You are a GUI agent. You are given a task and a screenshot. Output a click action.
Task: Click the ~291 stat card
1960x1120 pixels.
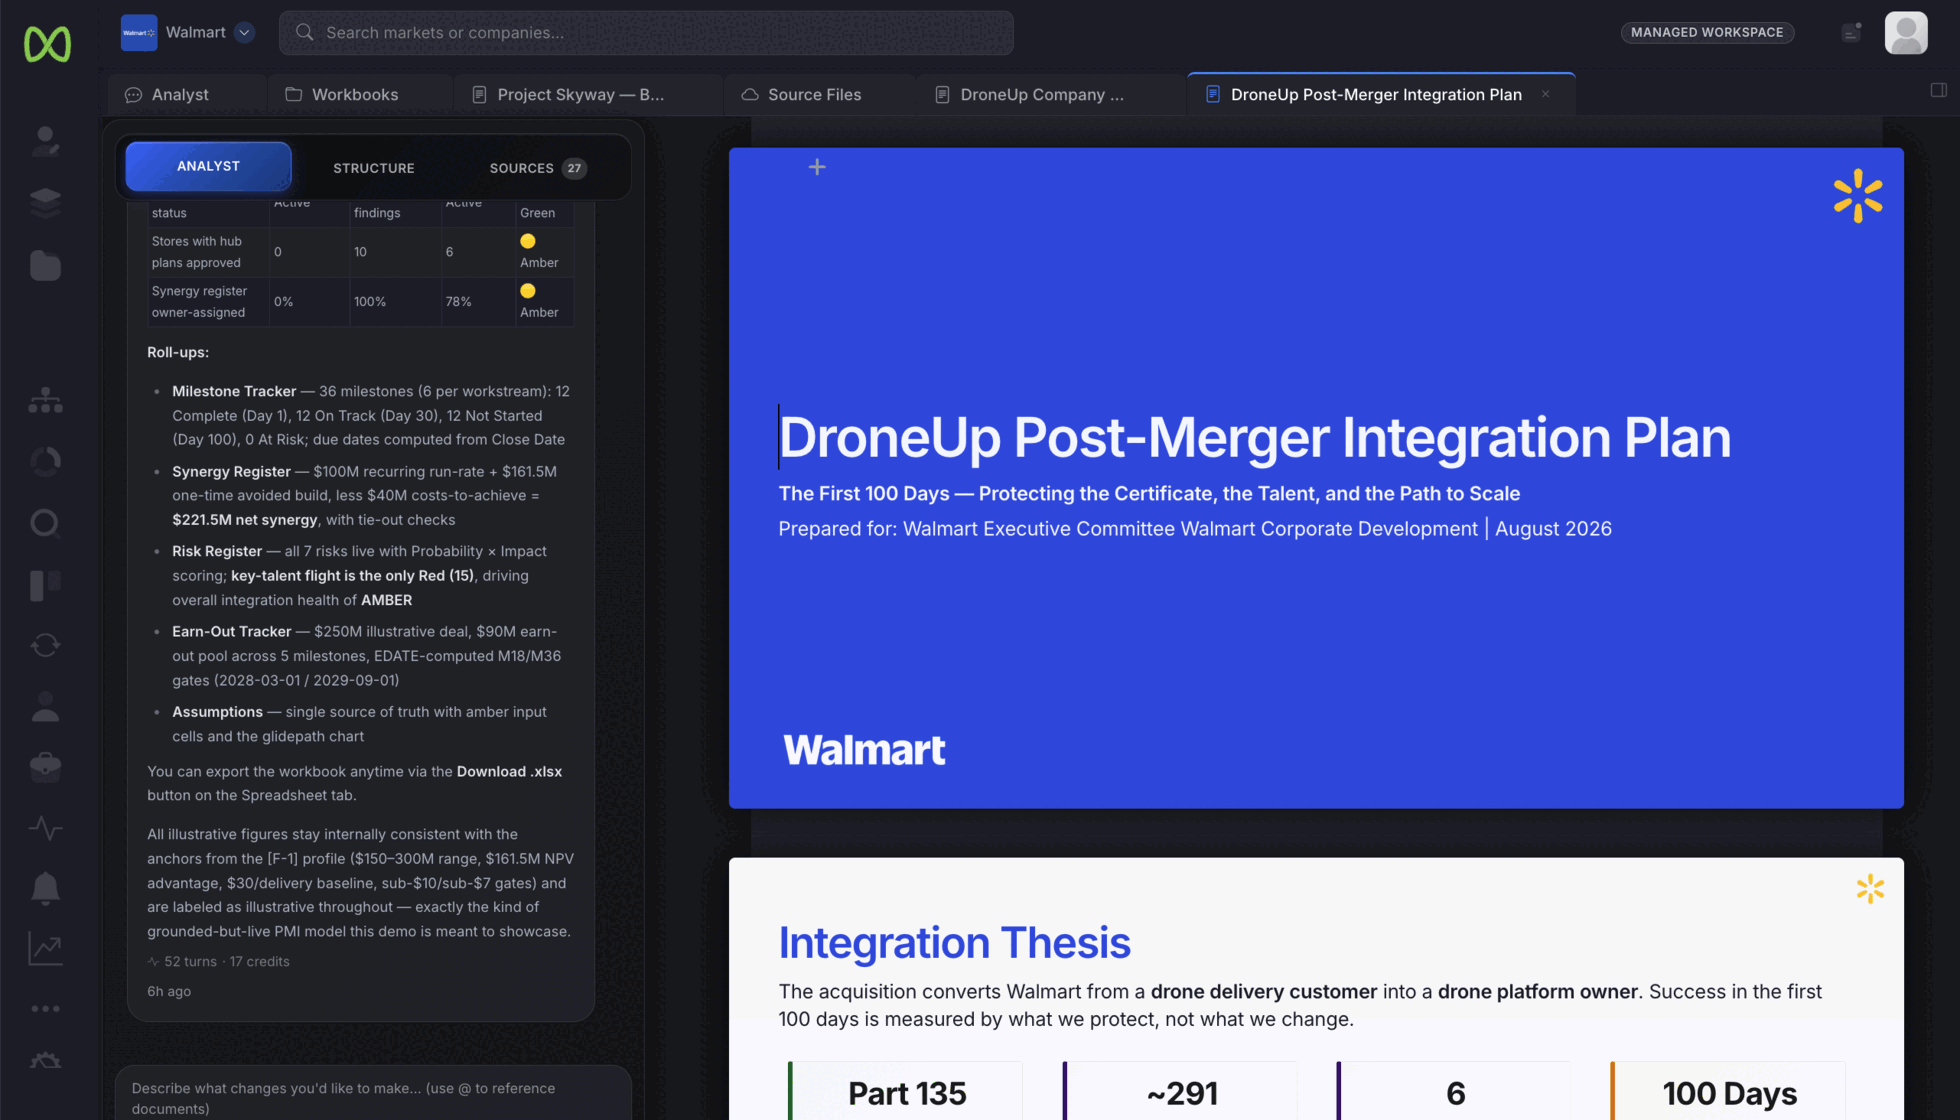[1180, 1092]
